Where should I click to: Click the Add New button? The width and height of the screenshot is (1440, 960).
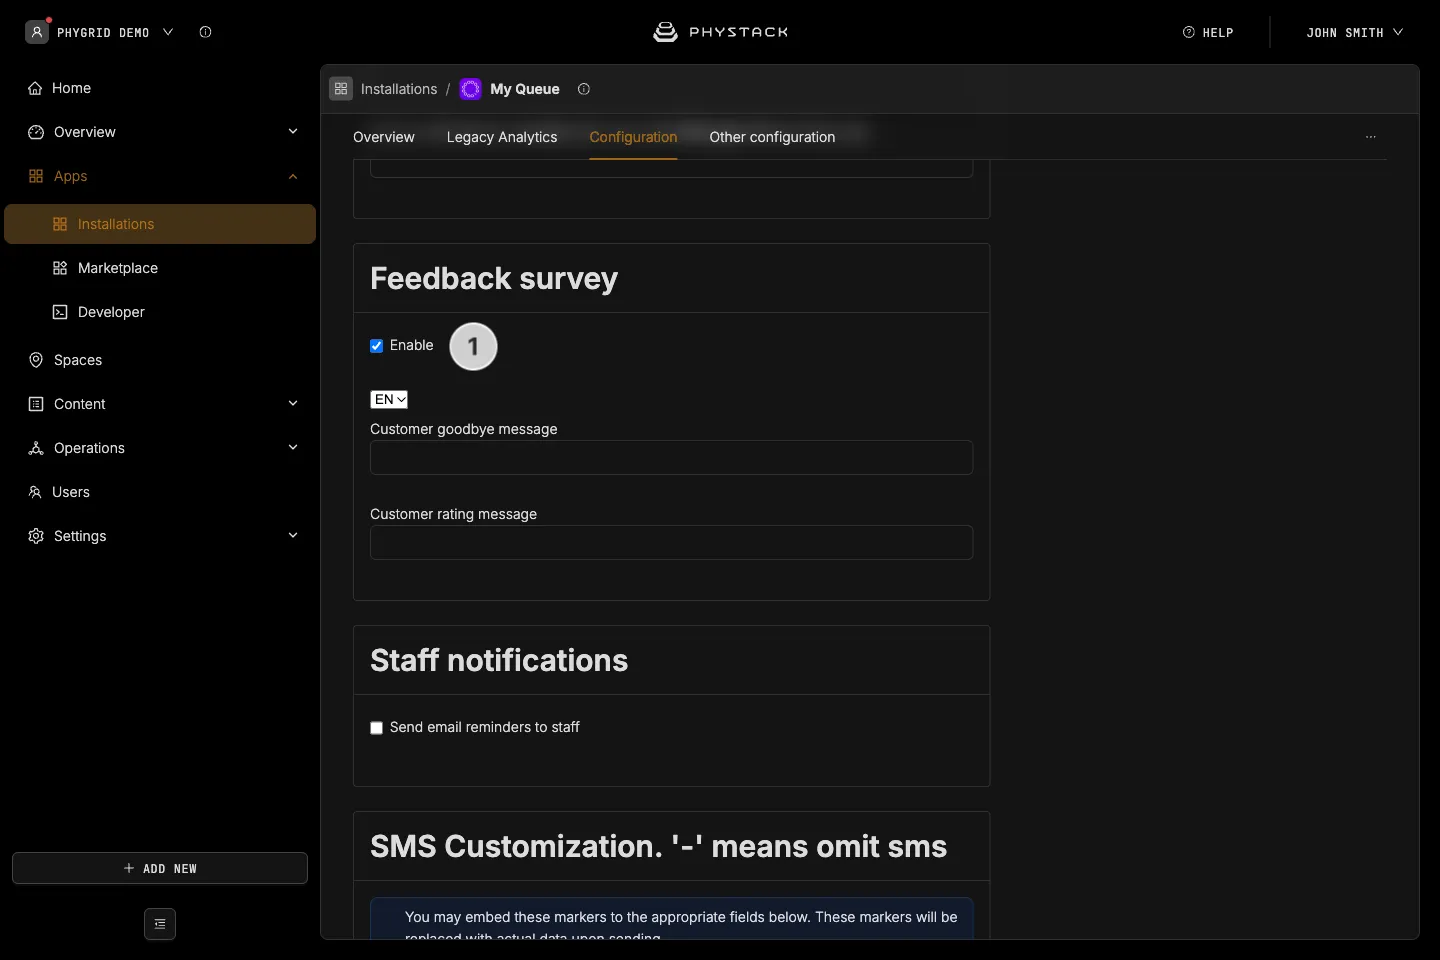[160, 868]
